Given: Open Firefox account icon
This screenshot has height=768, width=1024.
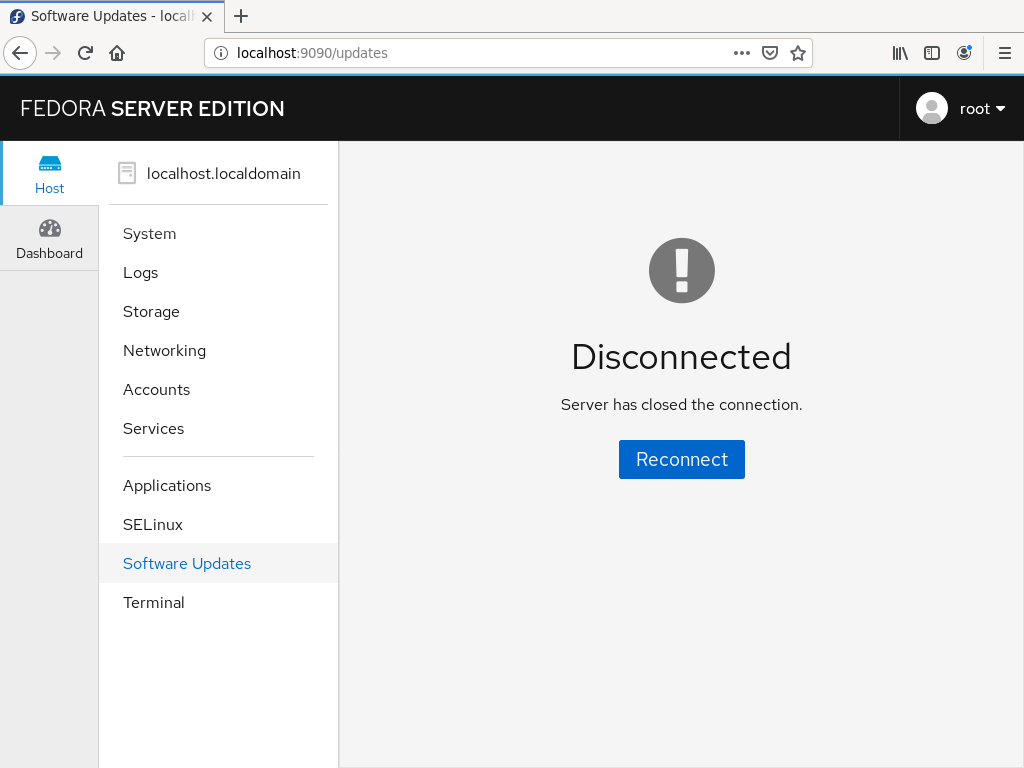Looking at the screenshot, I should [x=964, y=53].
